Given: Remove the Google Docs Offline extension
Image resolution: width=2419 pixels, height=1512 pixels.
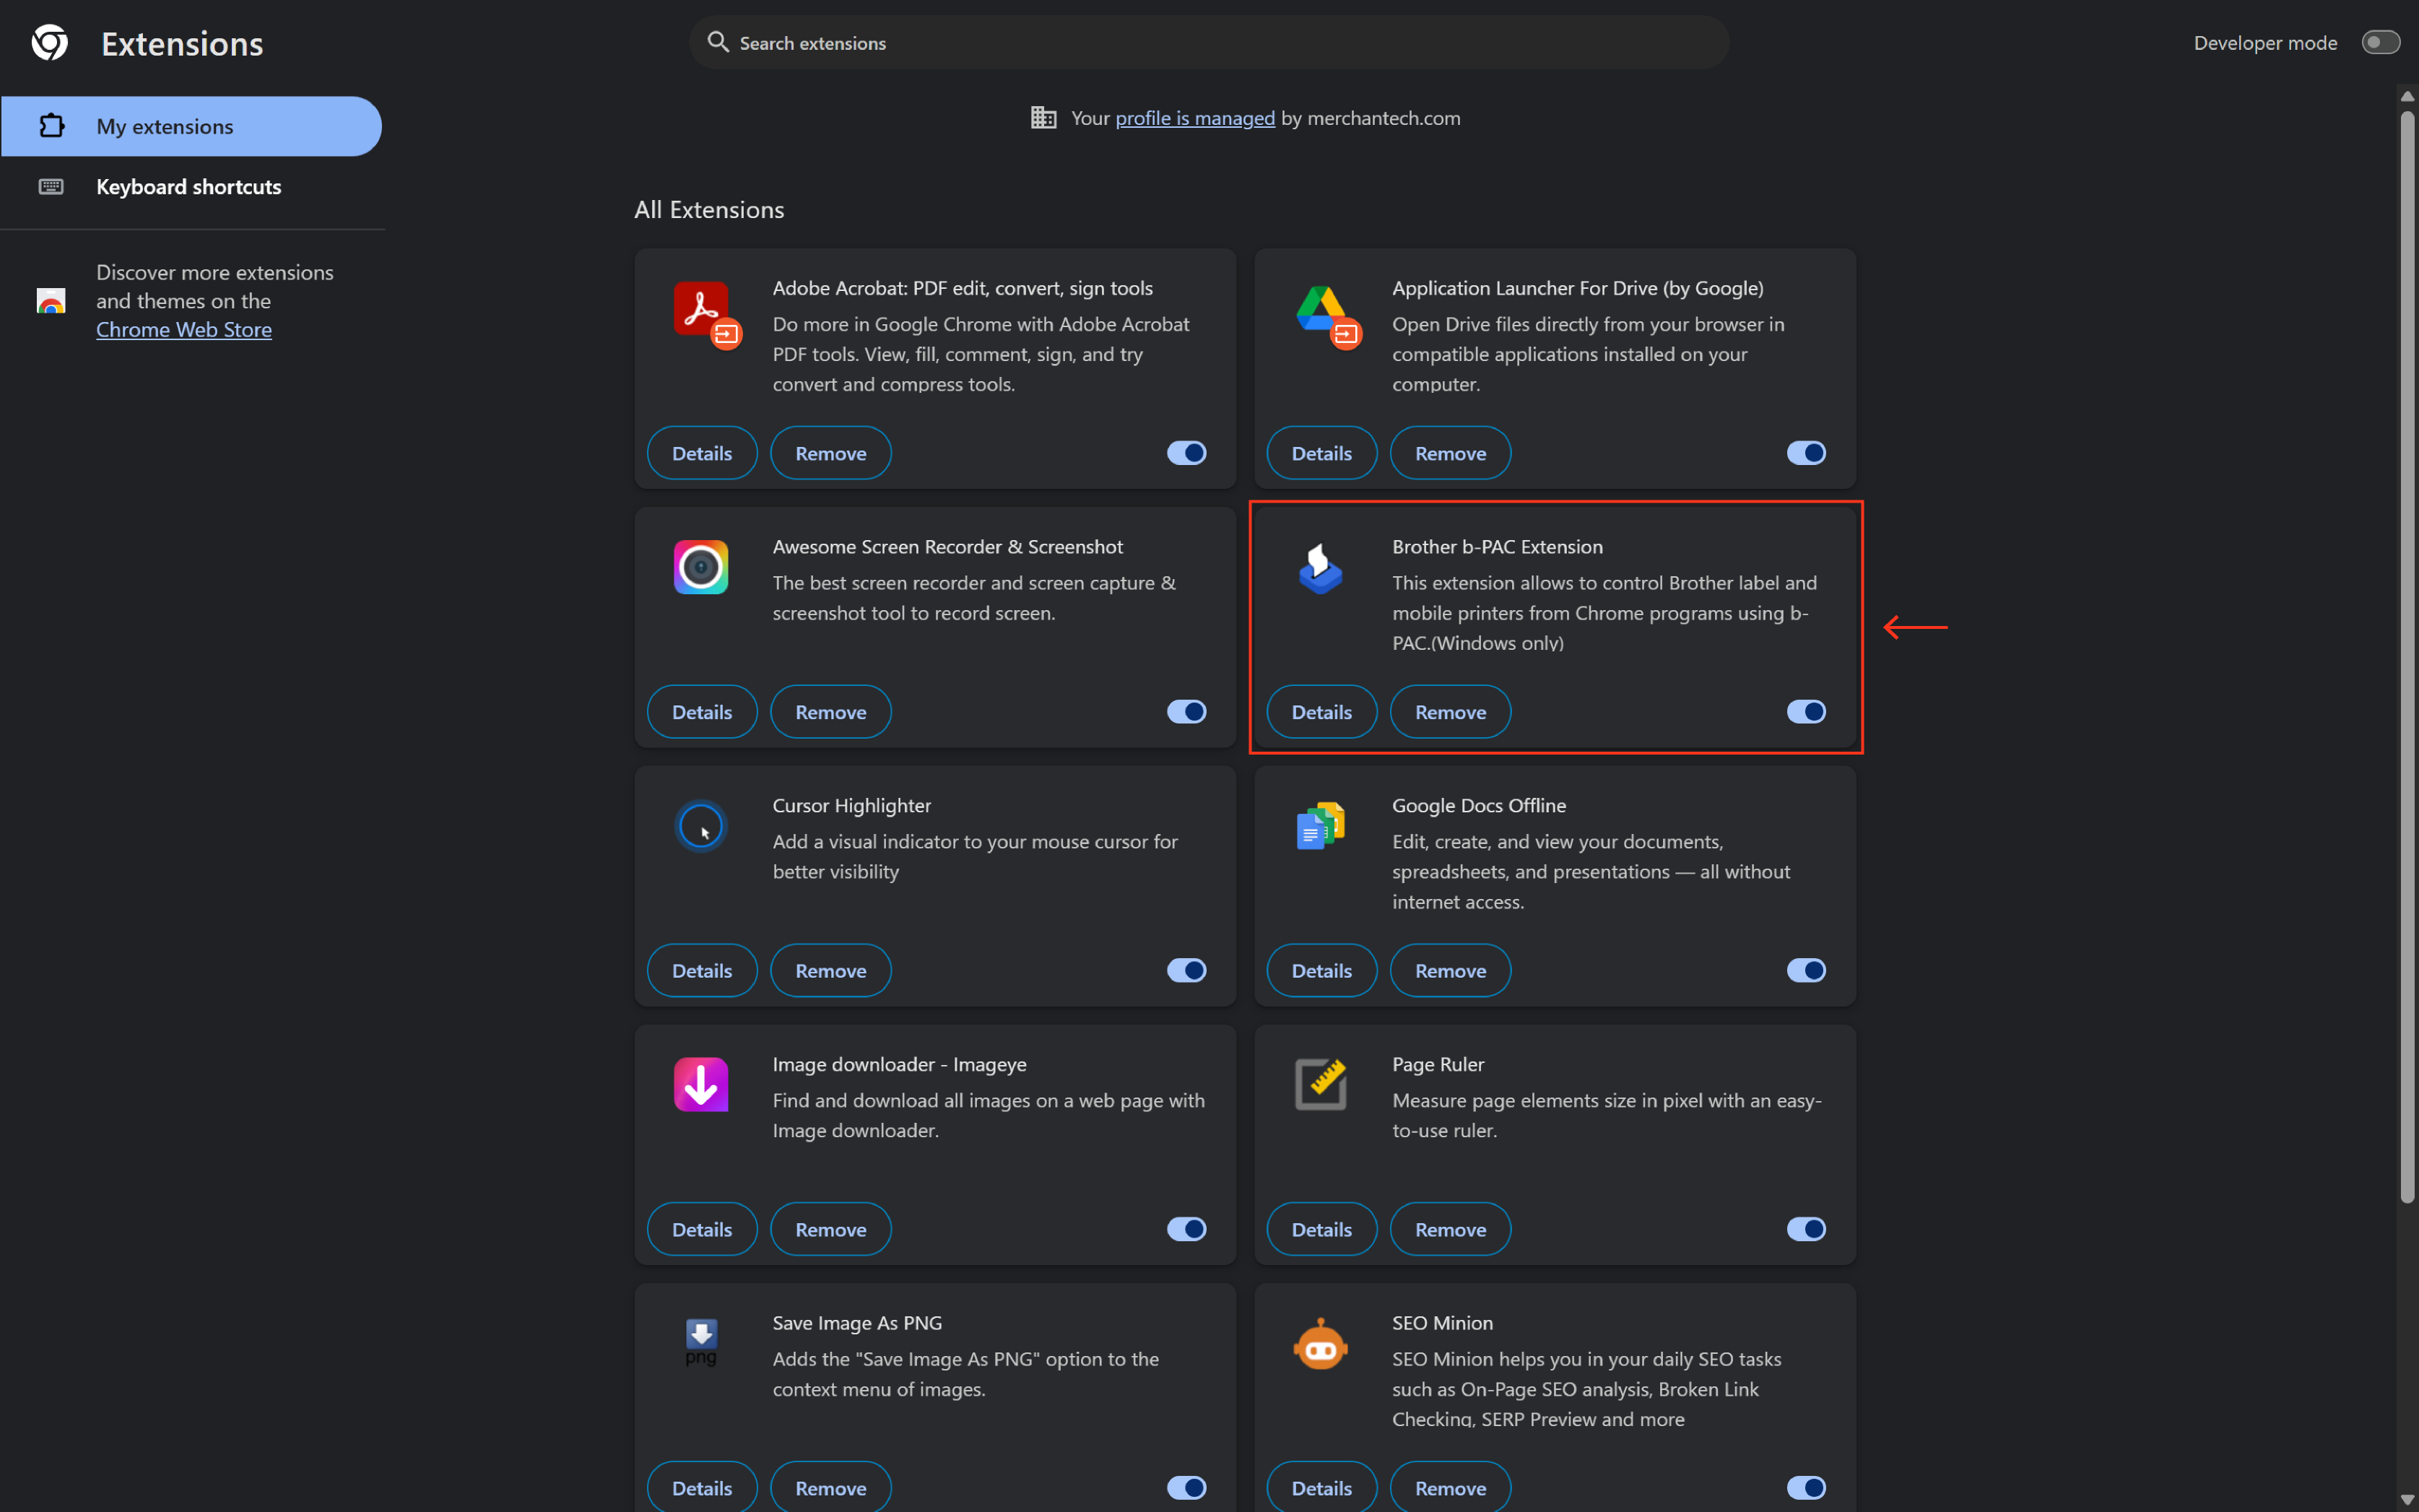Looking at the screenshot, I should pyautogui.click(x=1450, y=970).
